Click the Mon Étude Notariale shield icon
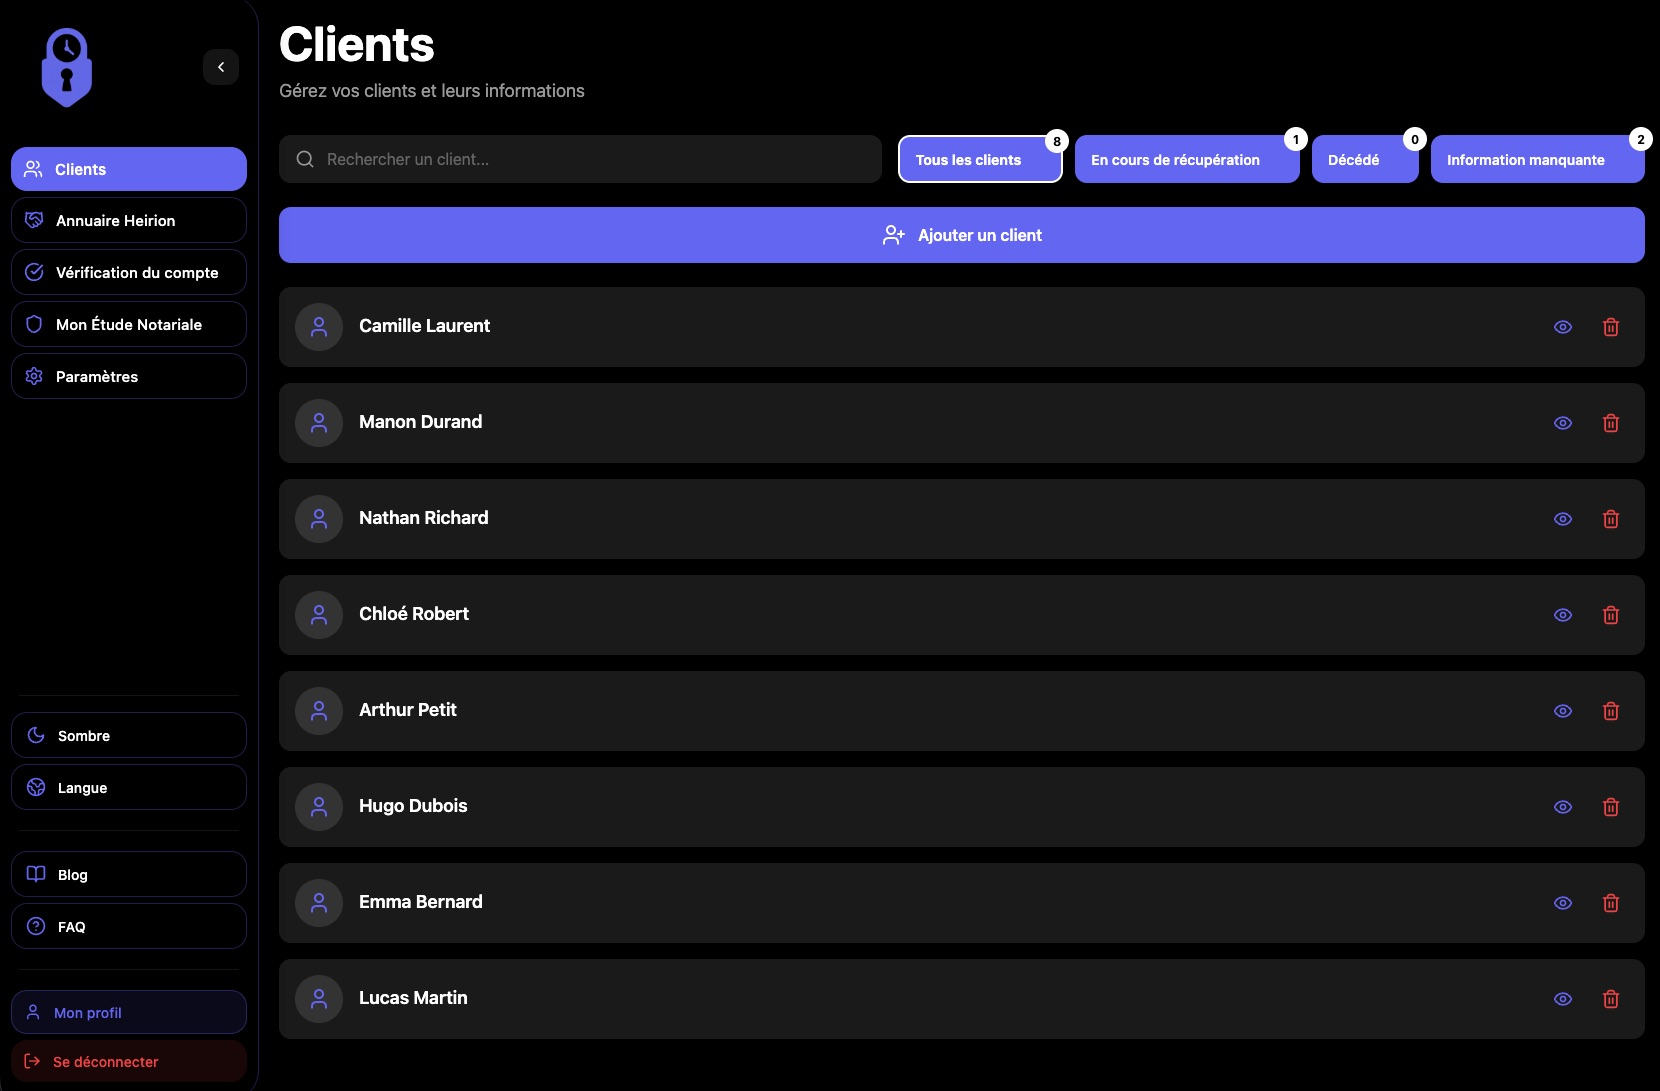Screen dimensions: 1660x1091 [x=34, y=324]
